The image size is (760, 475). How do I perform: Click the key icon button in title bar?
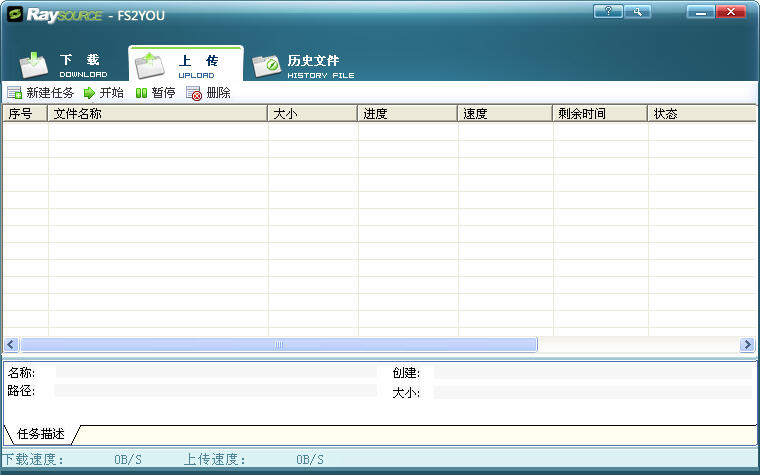pyautogui.click(x=636, y=11)
